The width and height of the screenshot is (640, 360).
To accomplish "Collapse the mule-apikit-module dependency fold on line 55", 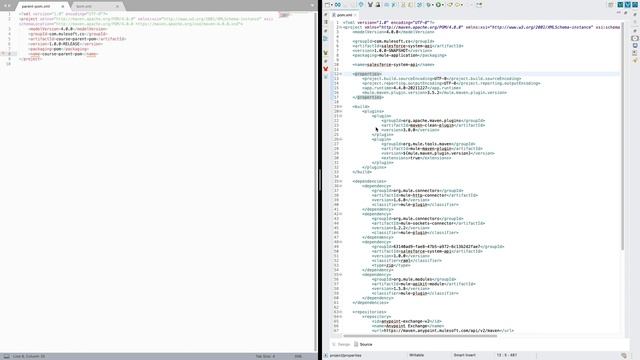I will point(341,275).
